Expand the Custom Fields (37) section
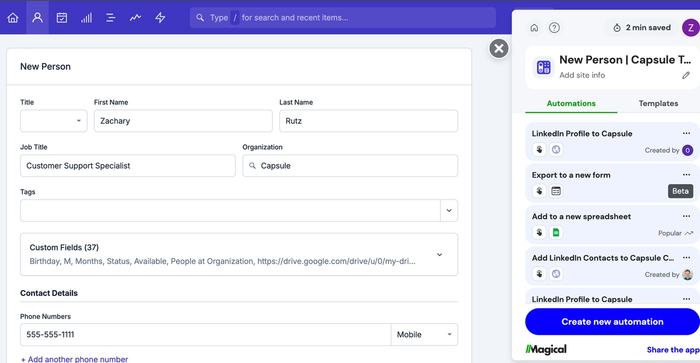700x363 pixels. pyautogui.click(x=239, y=254)
